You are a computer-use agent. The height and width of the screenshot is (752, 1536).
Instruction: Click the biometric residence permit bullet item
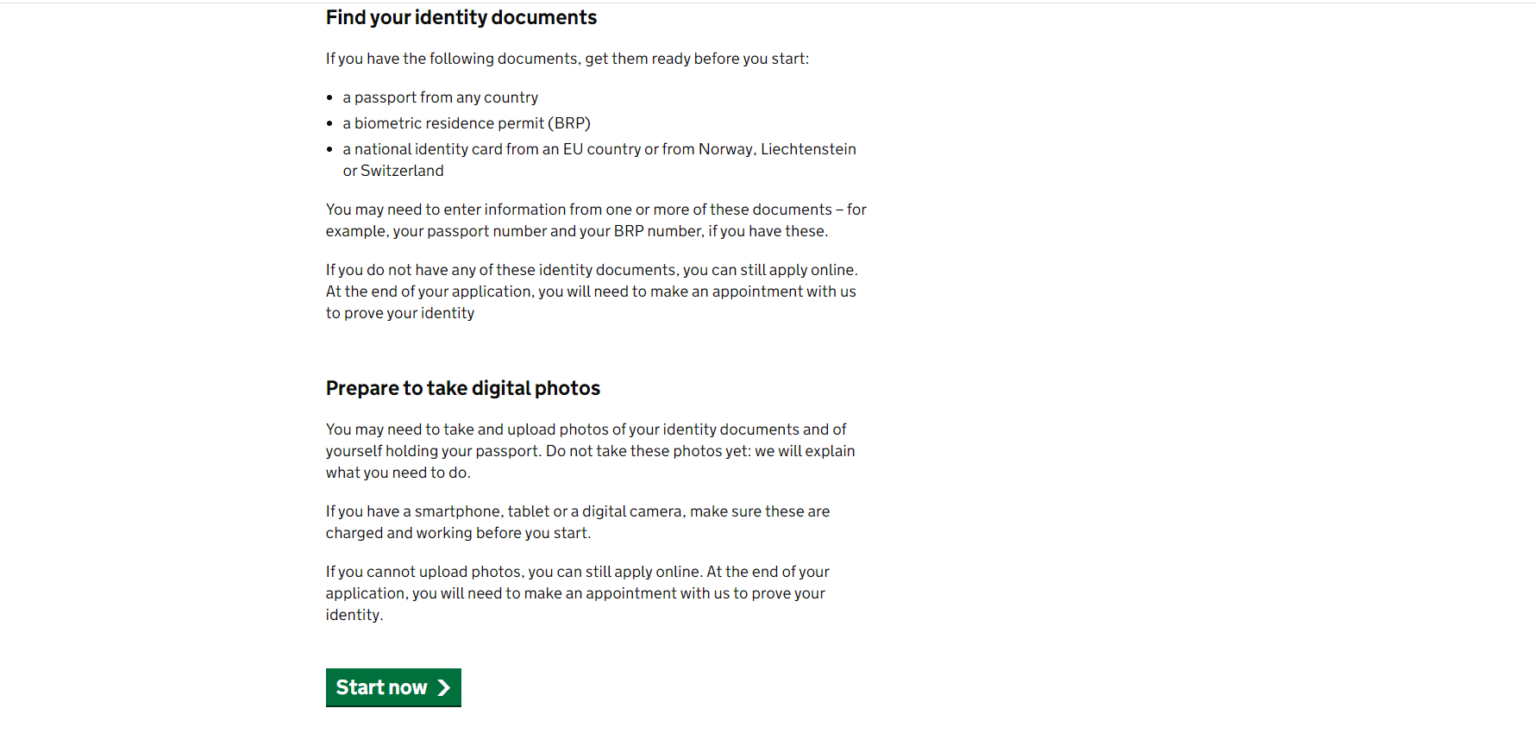pos(466,123)
